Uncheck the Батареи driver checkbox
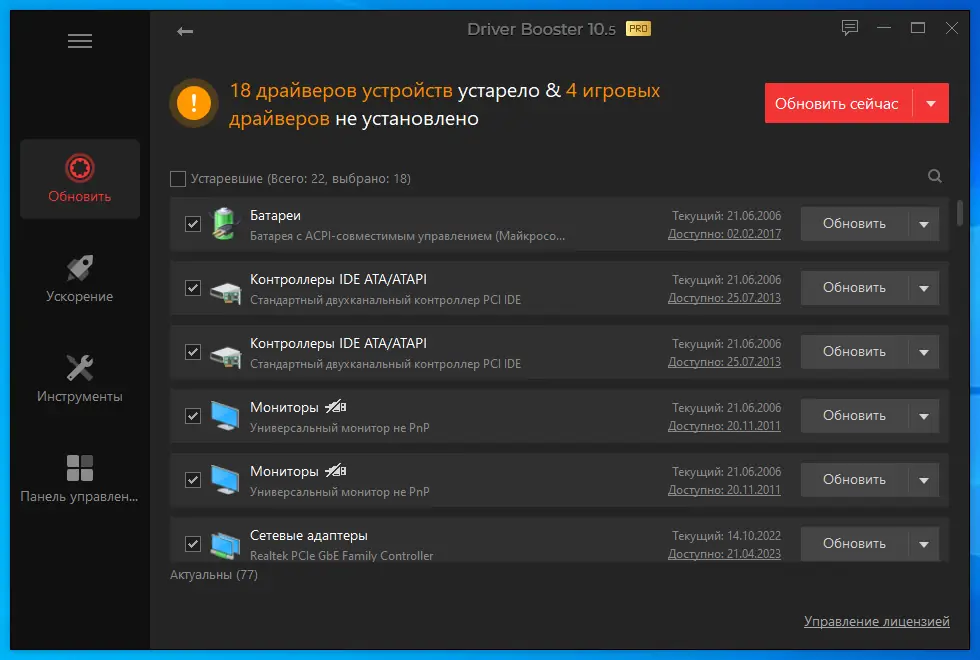The image size is (980, 660). click(192, 224)
